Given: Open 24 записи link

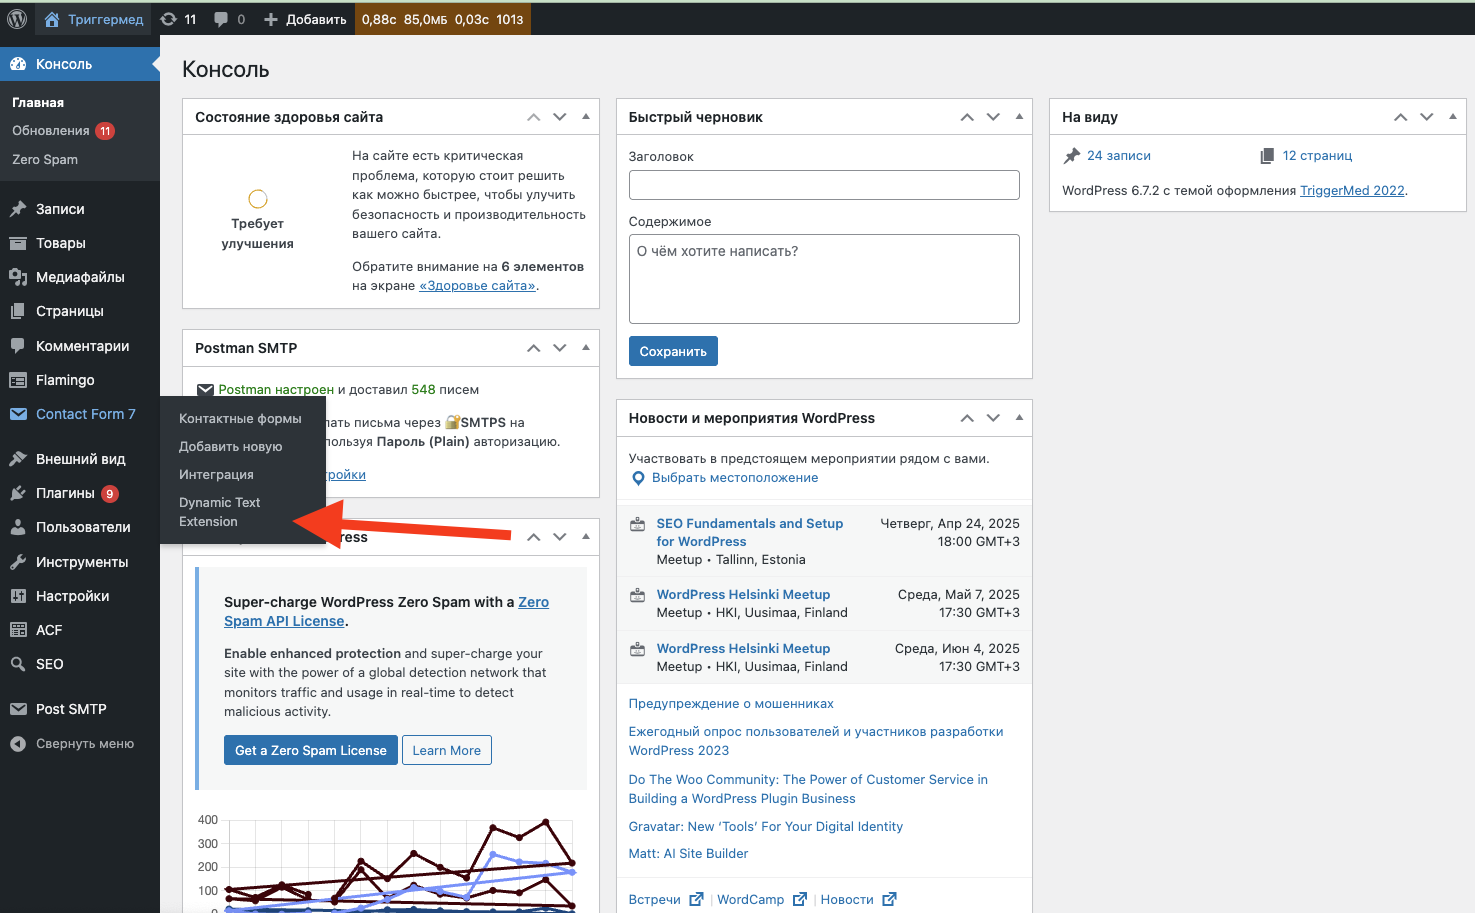Looking at the screenshot, I should pos(1119,156).
